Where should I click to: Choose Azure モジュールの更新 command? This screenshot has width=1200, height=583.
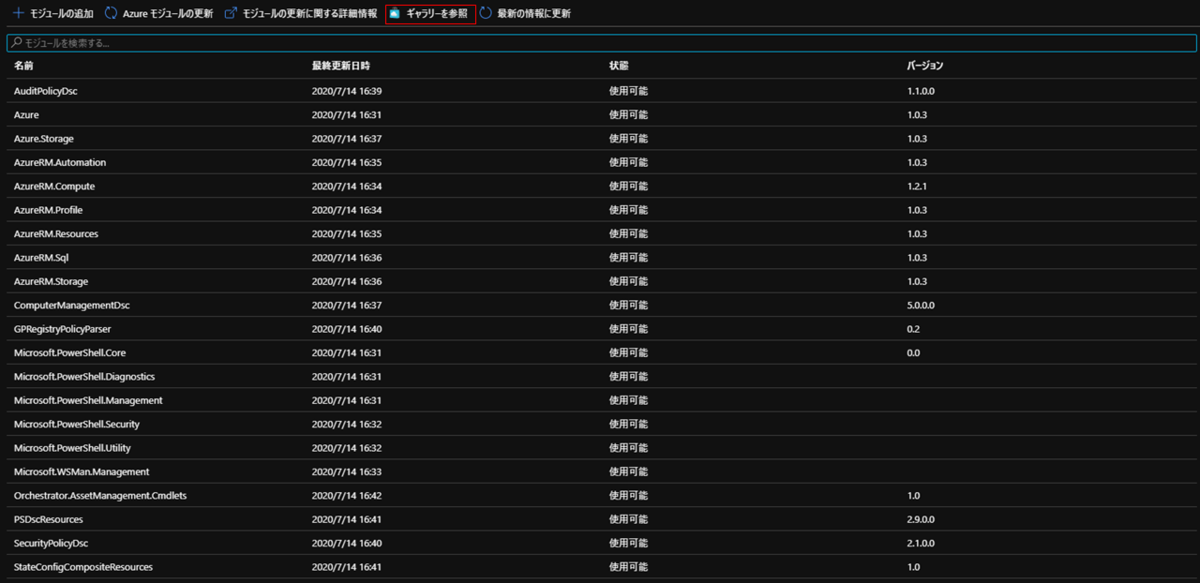(x=167, y=13)
